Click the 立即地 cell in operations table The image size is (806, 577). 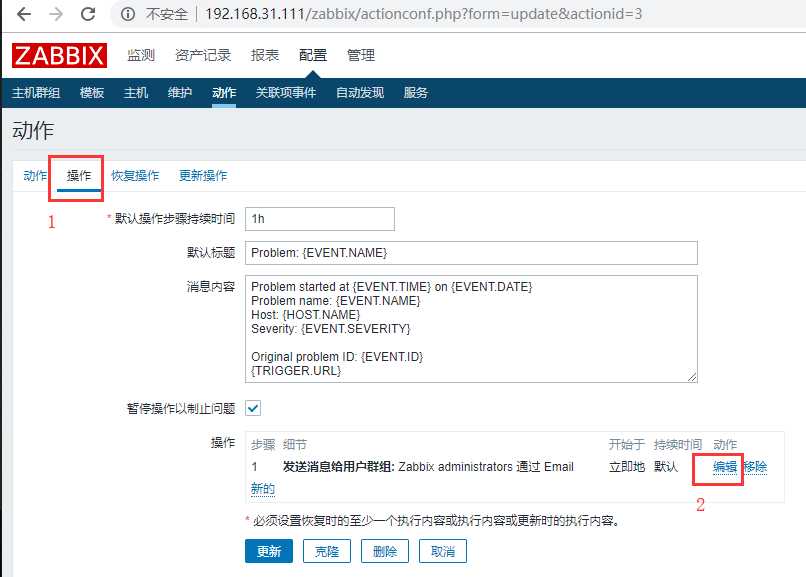click(x=627, y=467)
